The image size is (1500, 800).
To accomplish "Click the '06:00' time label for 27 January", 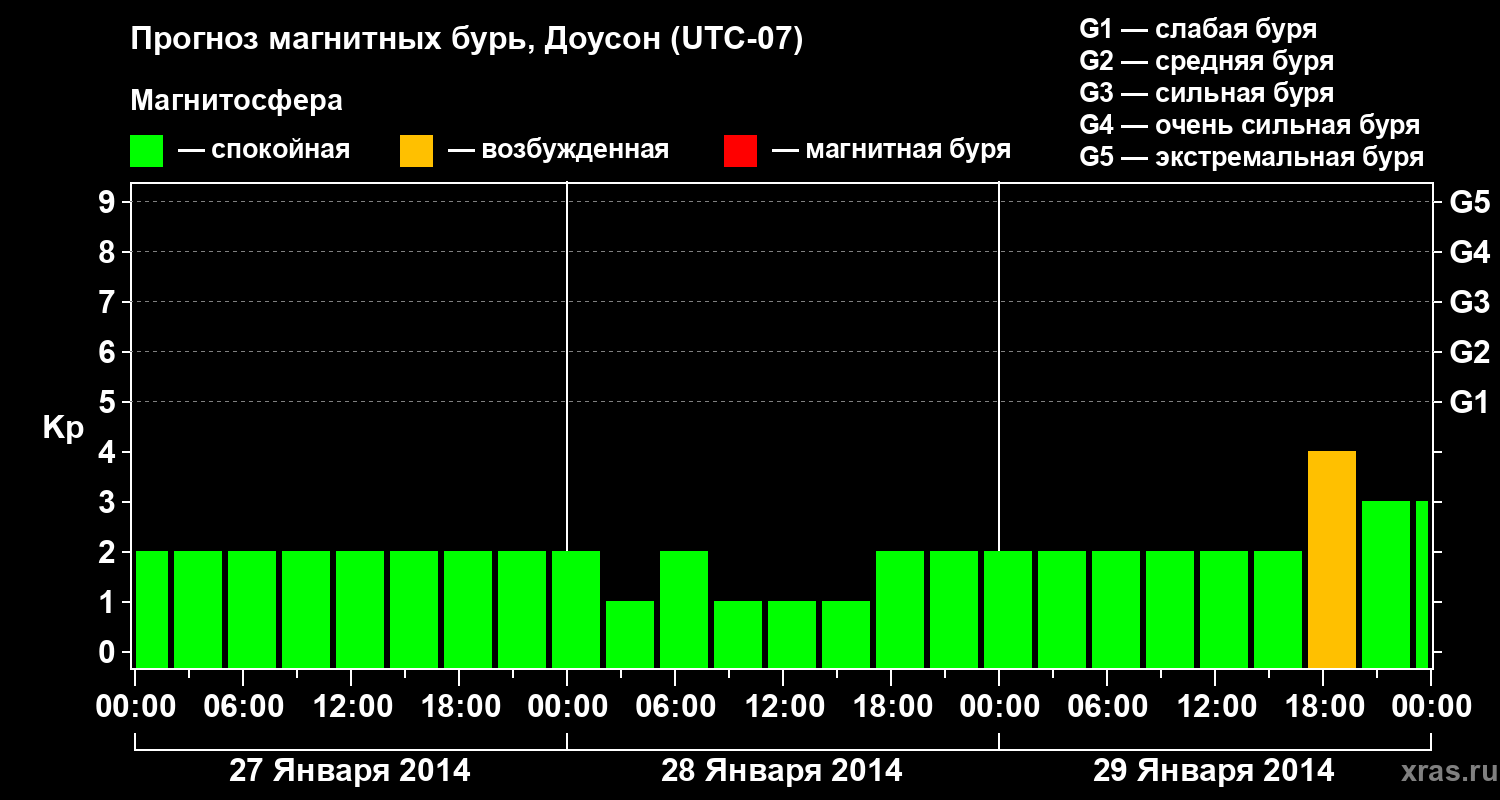I will point(243,707).
